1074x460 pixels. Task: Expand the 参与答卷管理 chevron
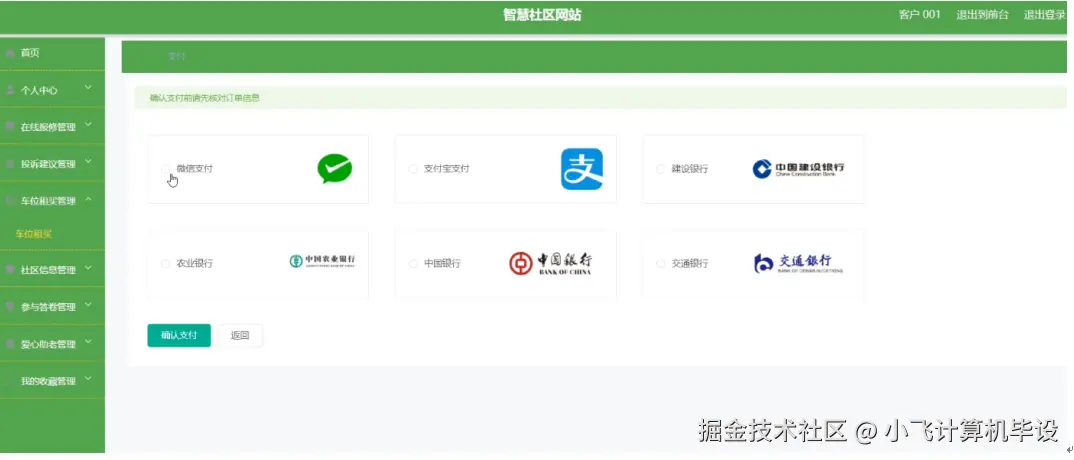click(x=88, y=305)
